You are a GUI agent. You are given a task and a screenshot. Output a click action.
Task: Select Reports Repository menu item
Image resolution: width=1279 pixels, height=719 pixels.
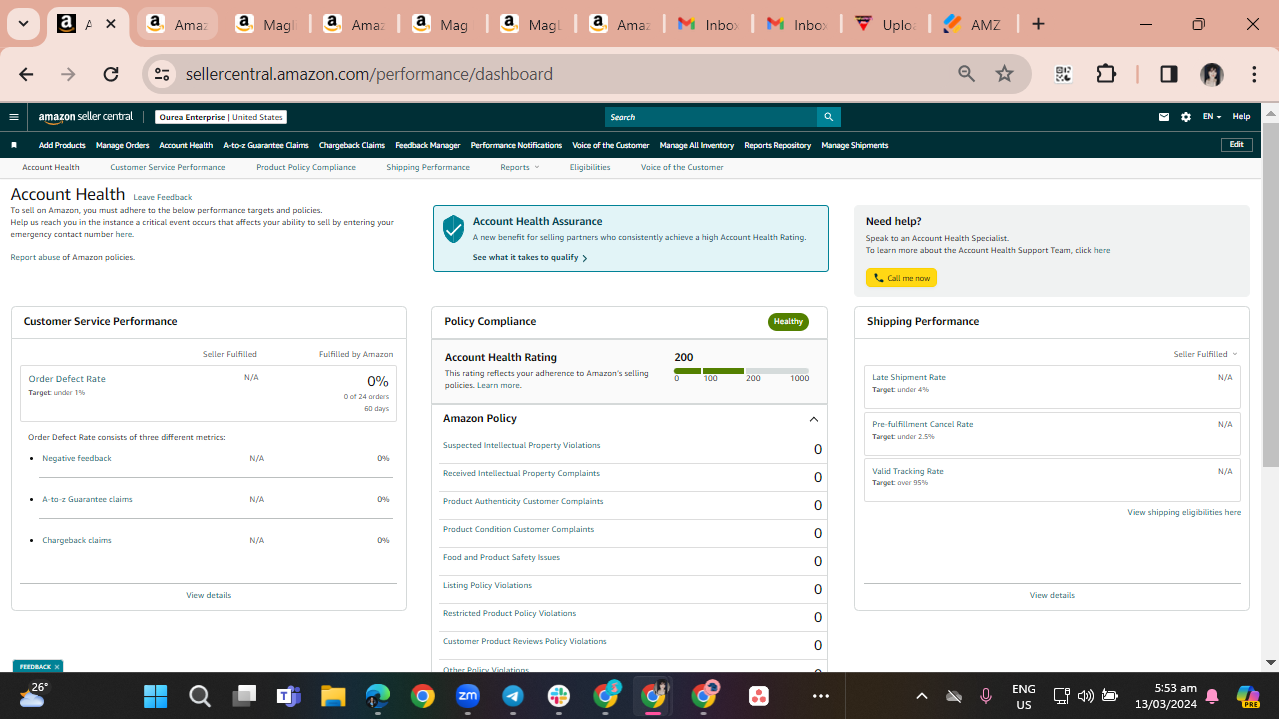777,145
